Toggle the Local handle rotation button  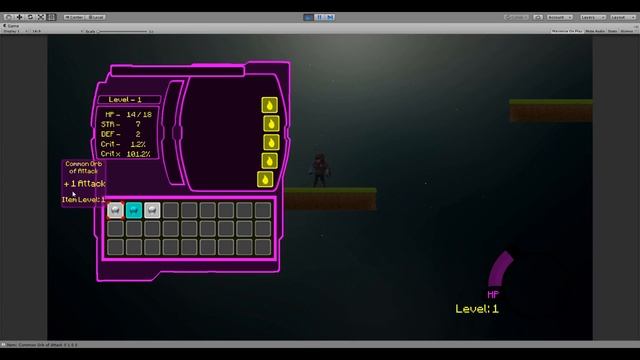96,17
